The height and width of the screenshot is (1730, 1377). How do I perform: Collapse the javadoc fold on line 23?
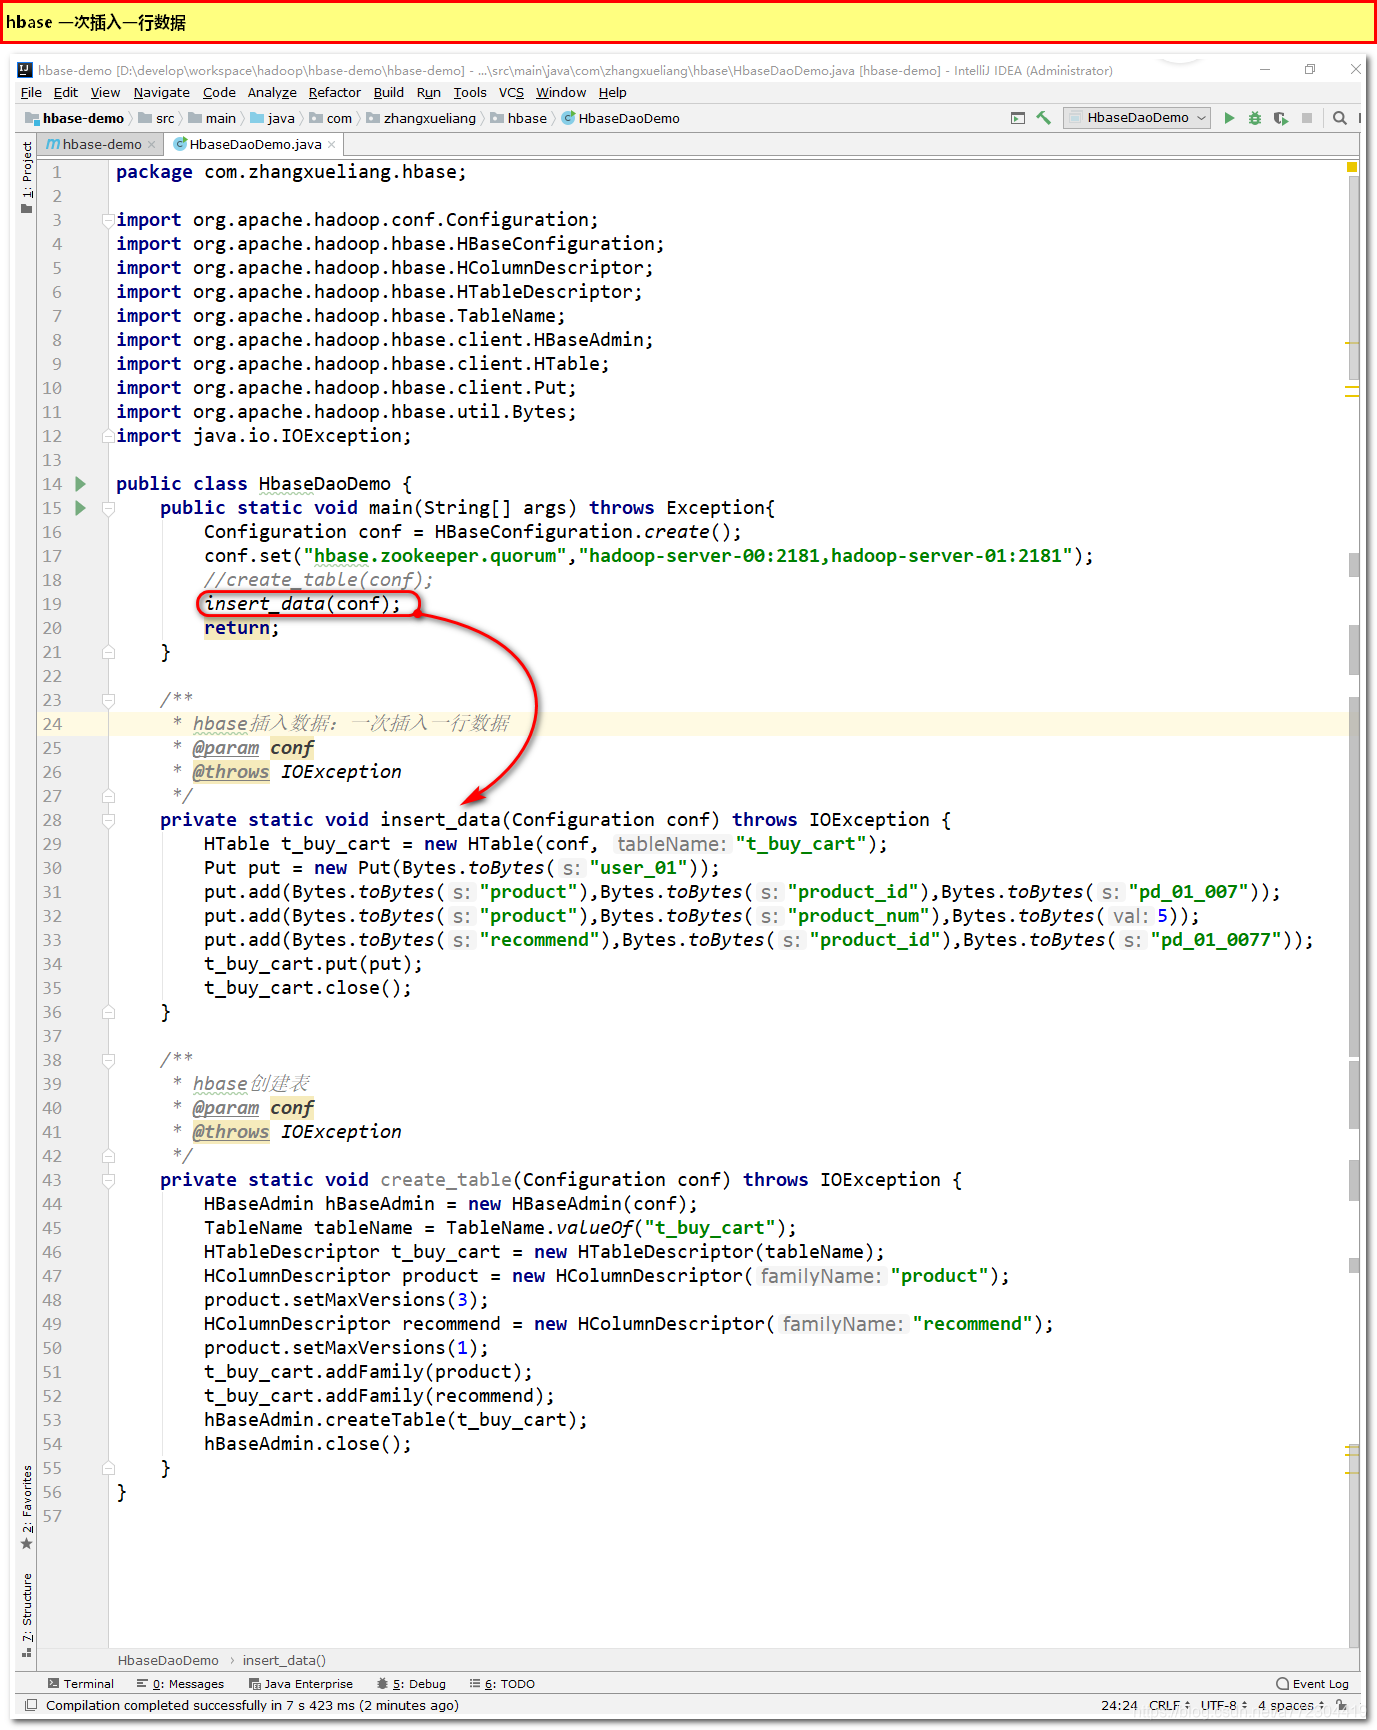coord(107,700)
